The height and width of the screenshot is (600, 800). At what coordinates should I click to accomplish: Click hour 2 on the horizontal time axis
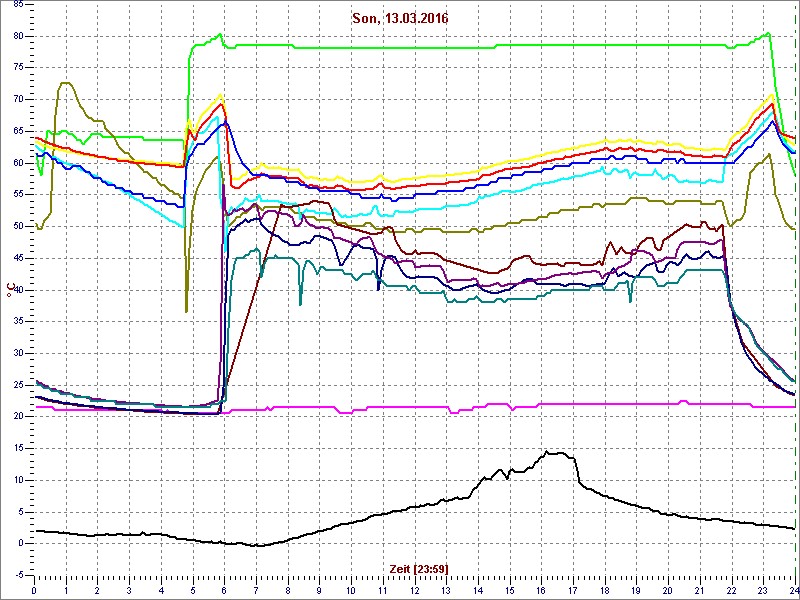pyautogui.click(x=97, y=591)
